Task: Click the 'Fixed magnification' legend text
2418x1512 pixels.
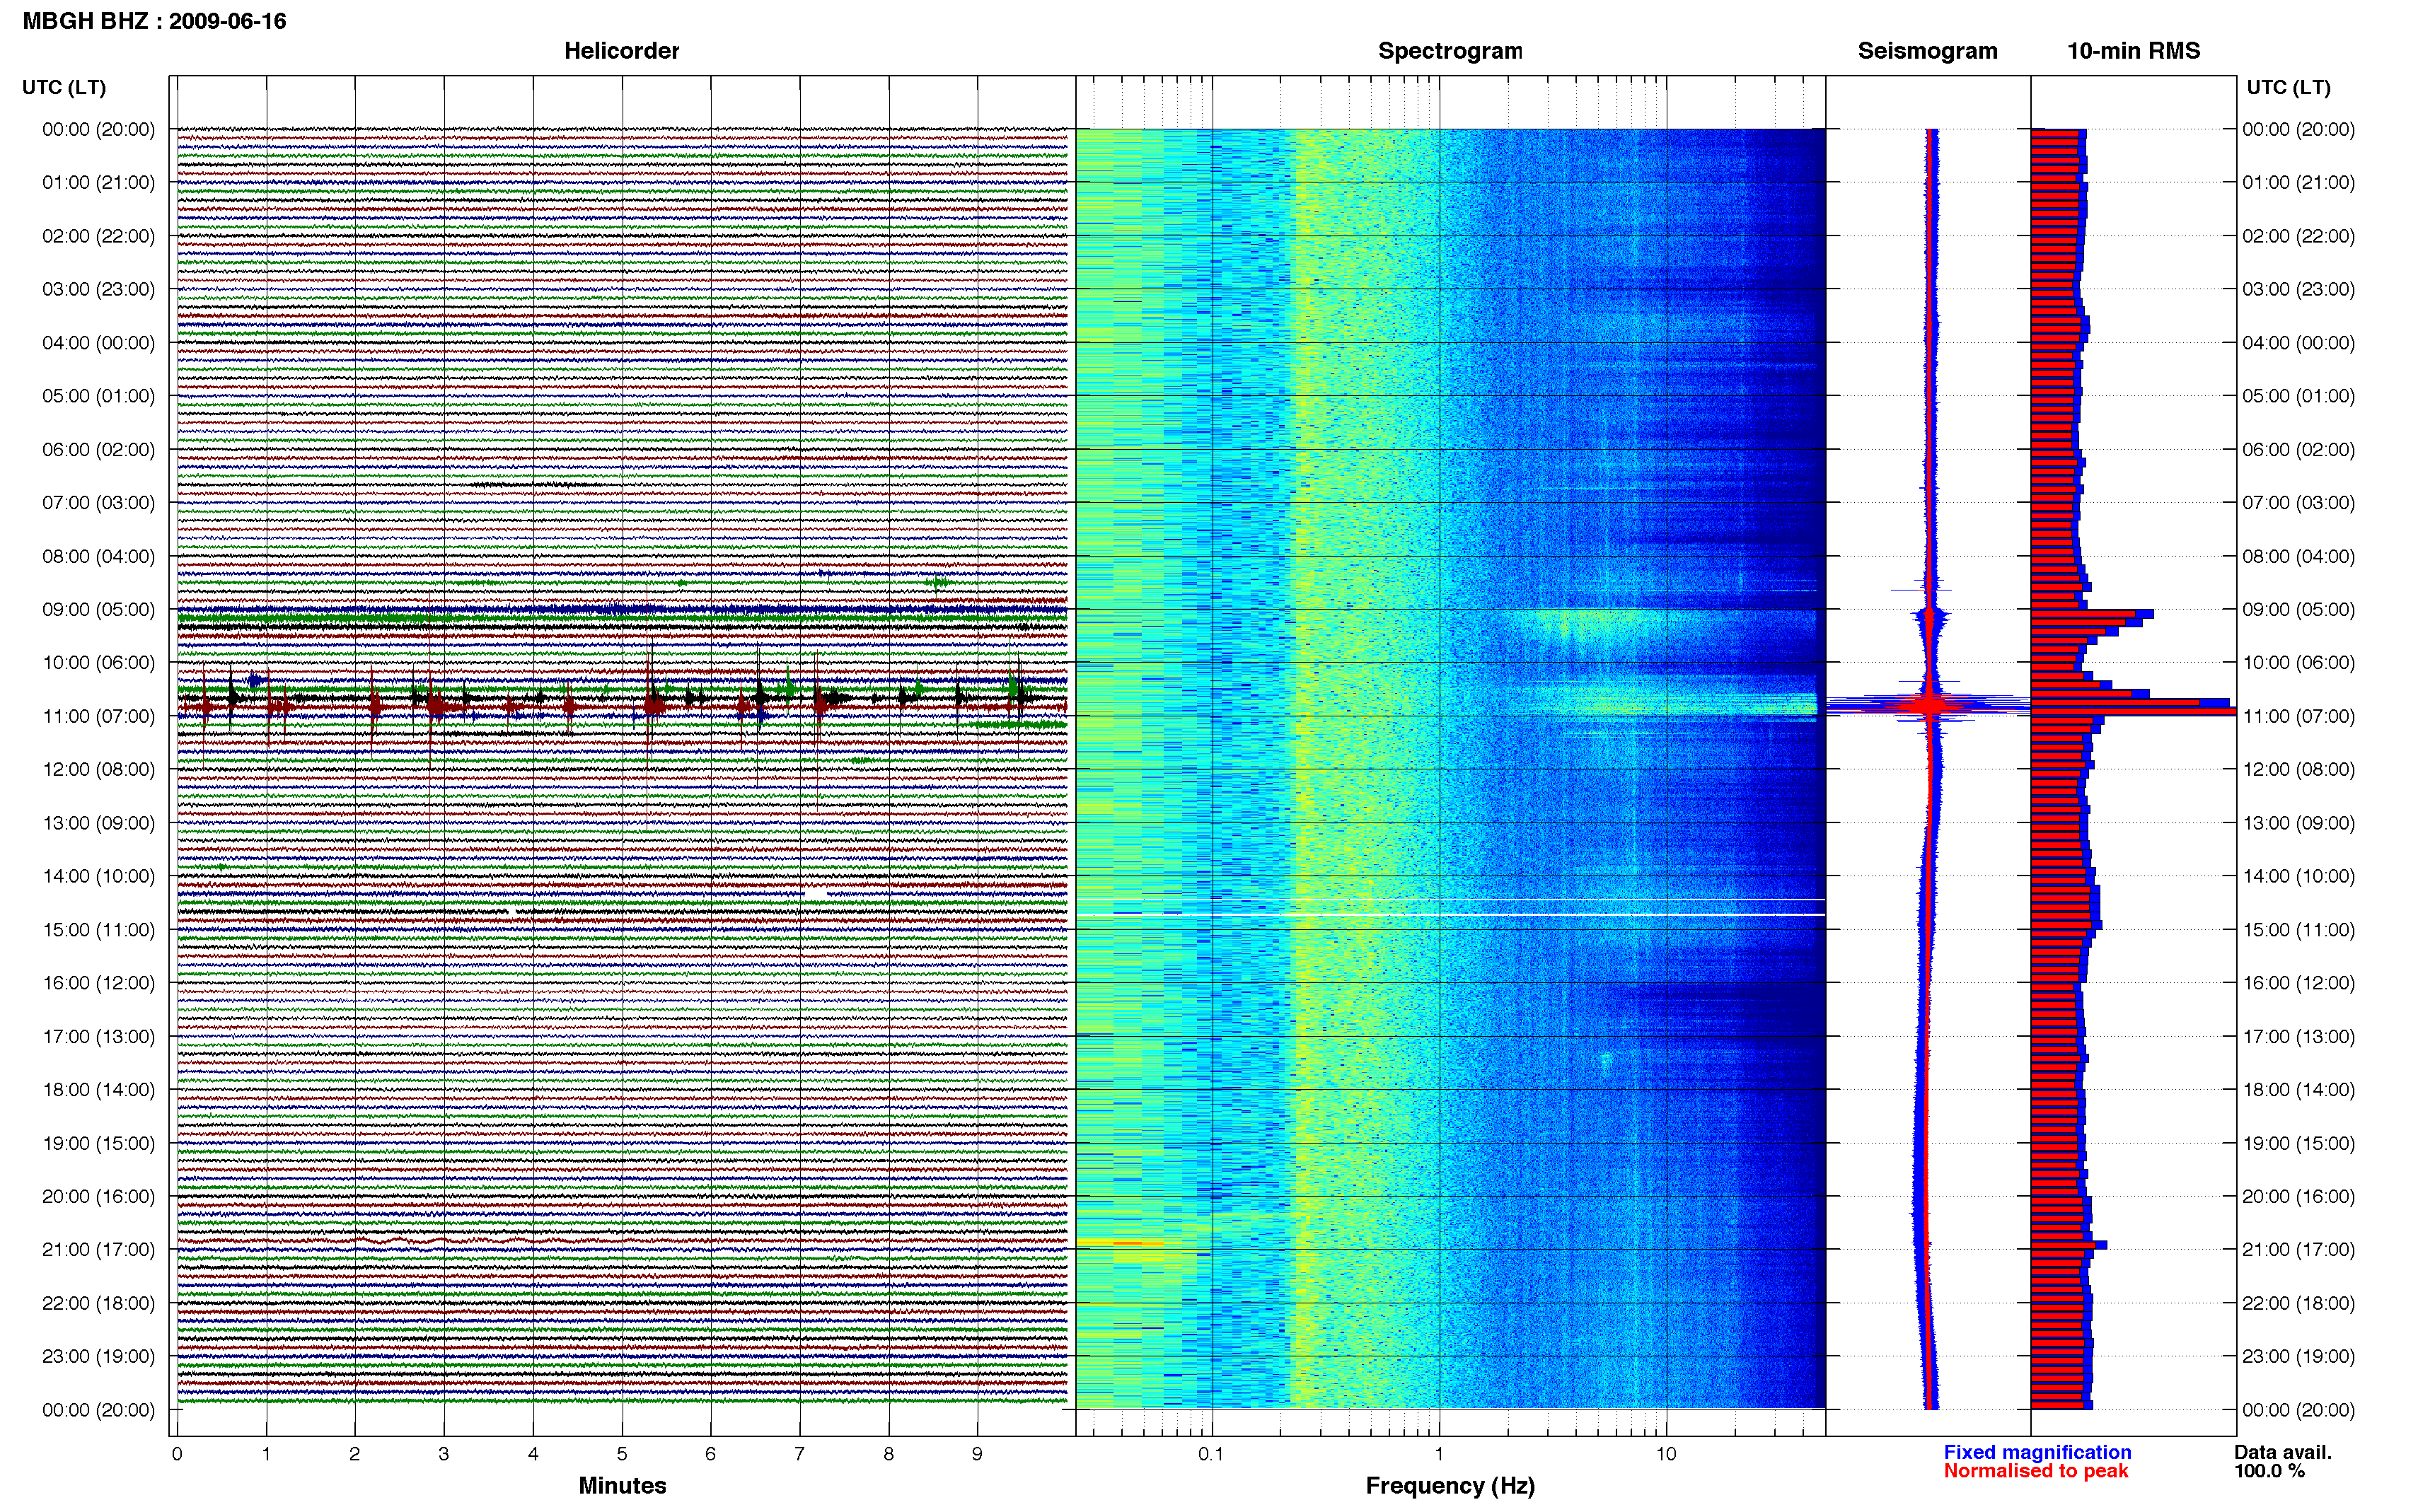Action: [x=2037, y=1452]
